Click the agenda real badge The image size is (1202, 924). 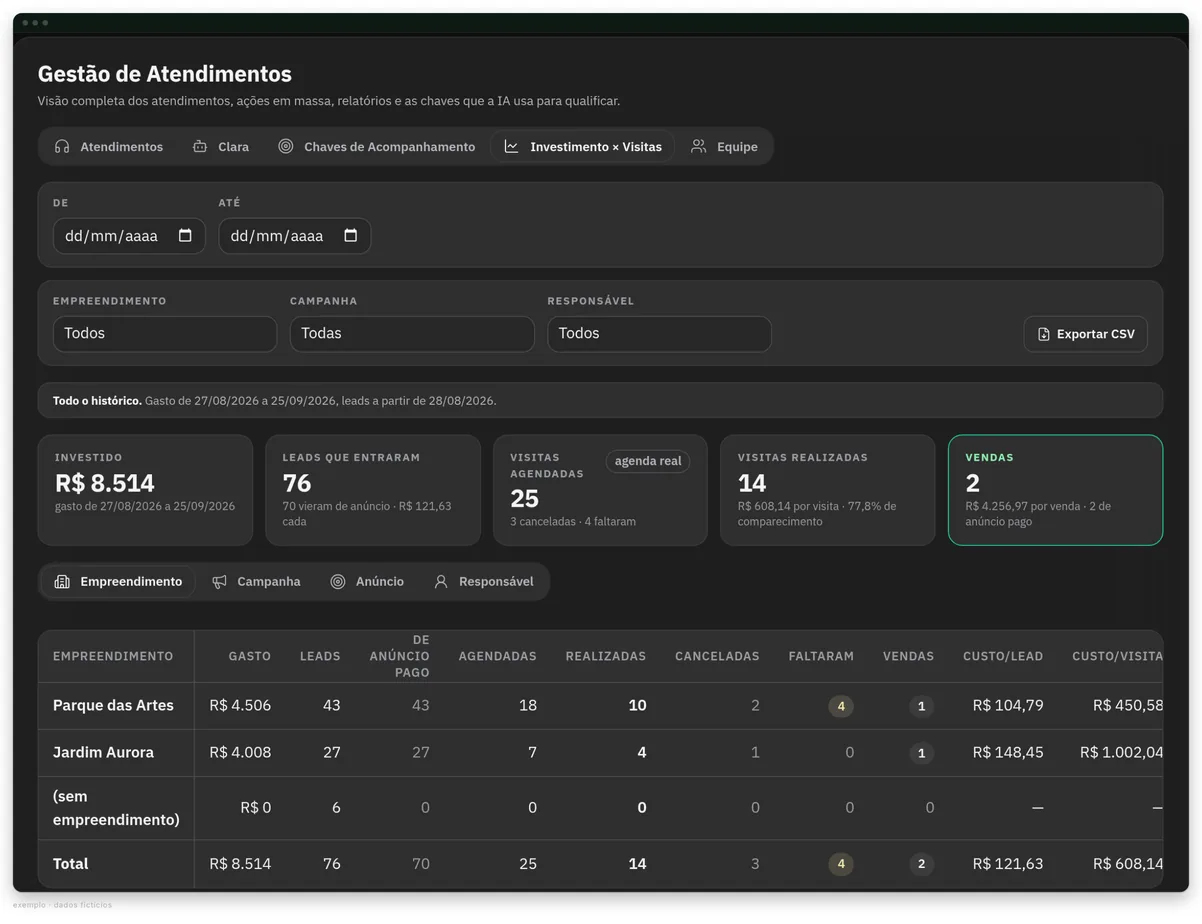point(648,461)
